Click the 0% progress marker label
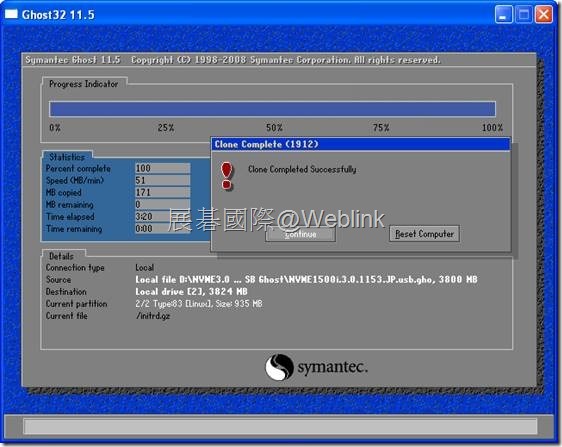This screenshot has width=562, height=447. coord(55,128)
